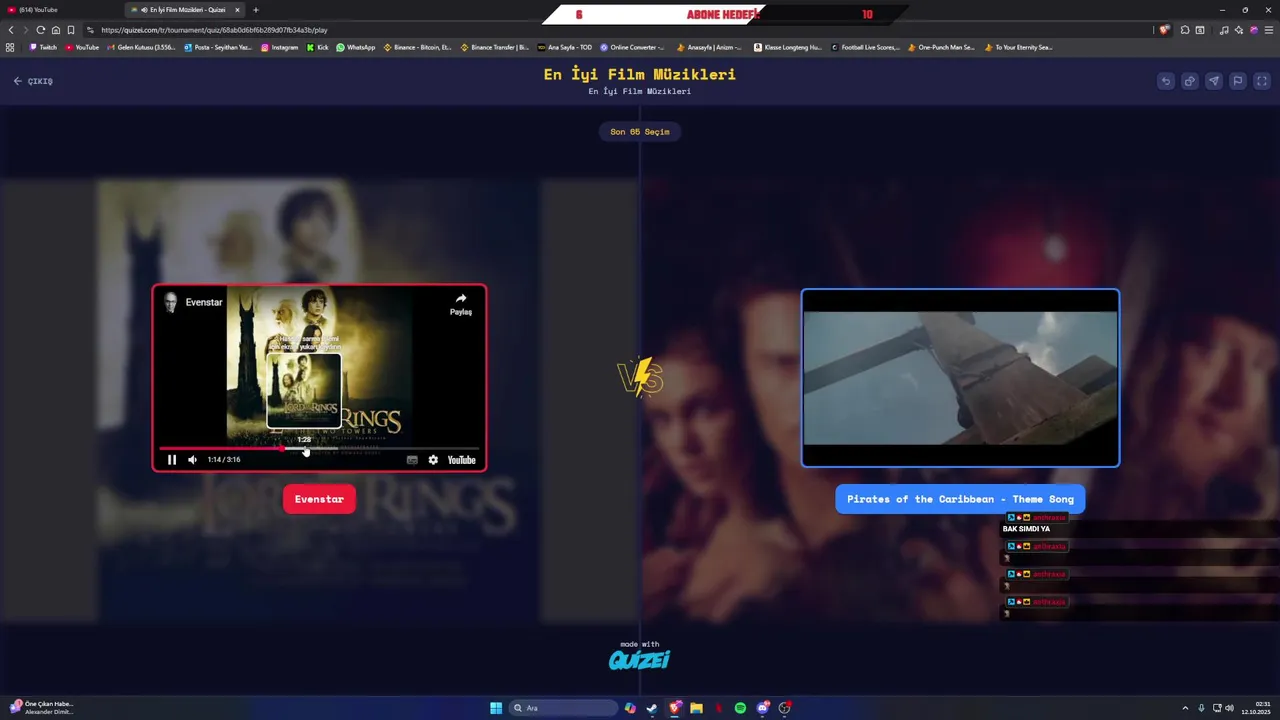Image resolution: width=1280 pixels, height=720 pixels.
Task: Click the dice shuffle icon in header
Action: (1189, 81)
